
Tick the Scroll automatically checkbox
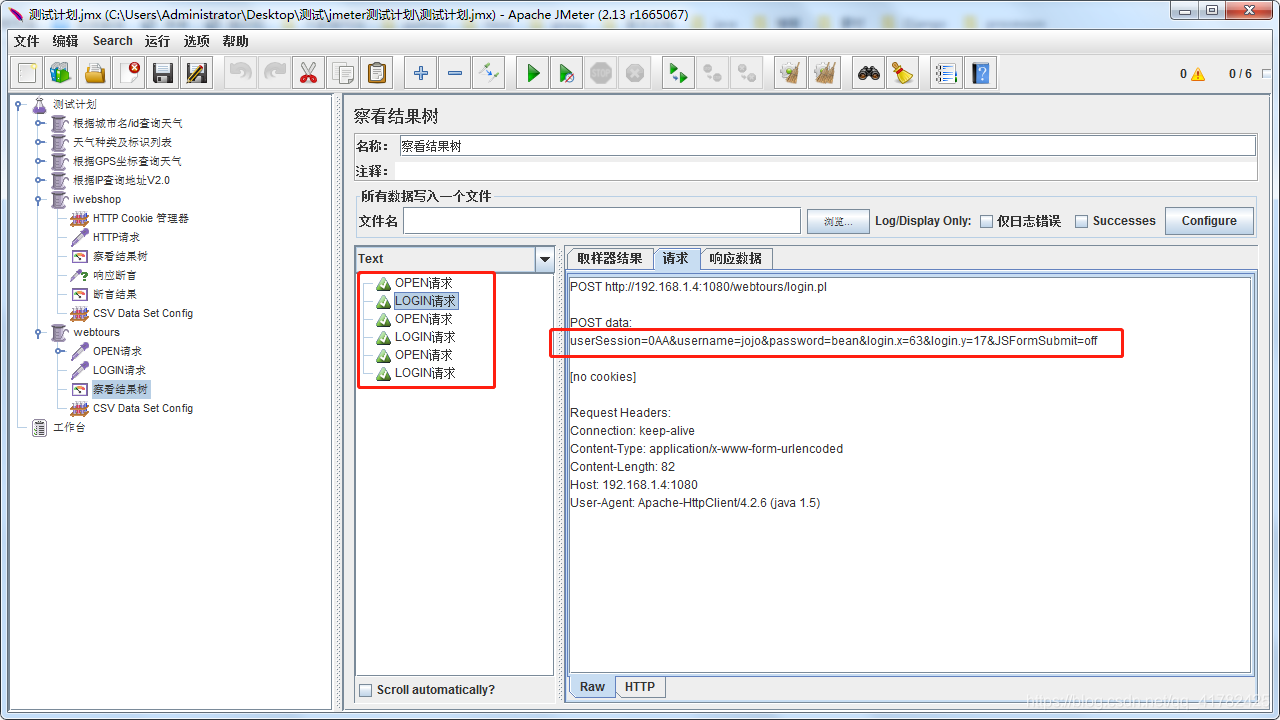click(366, 690)
